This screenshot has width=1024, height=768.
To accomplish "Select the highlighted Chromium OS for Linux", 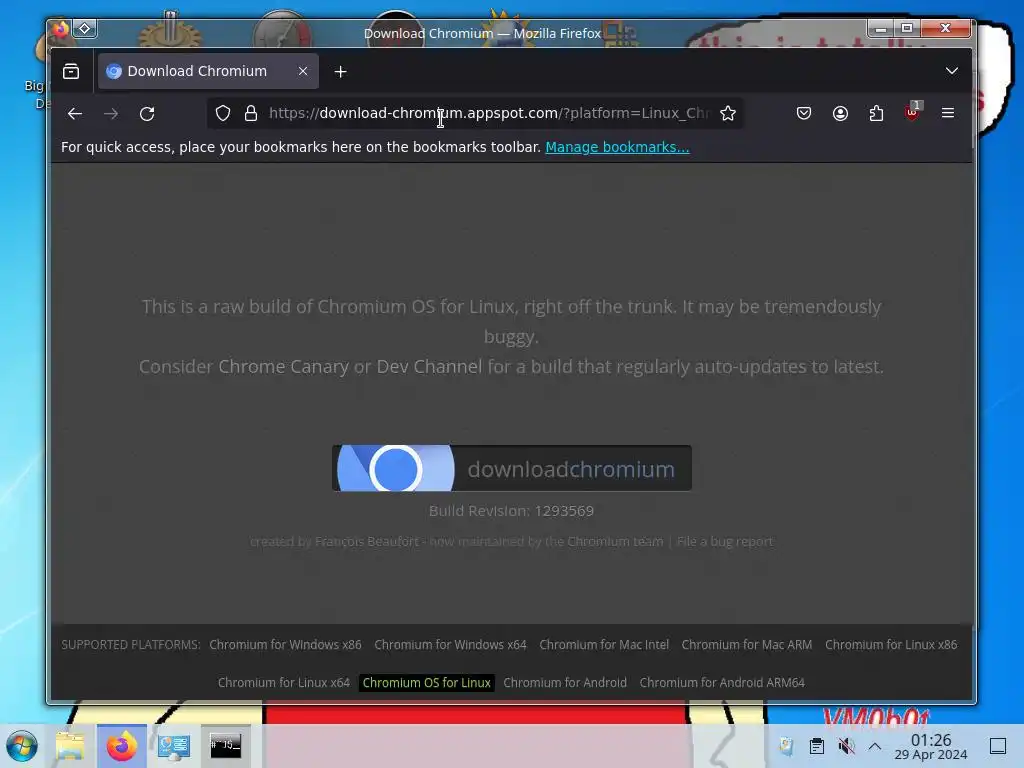I will (426, 682).
